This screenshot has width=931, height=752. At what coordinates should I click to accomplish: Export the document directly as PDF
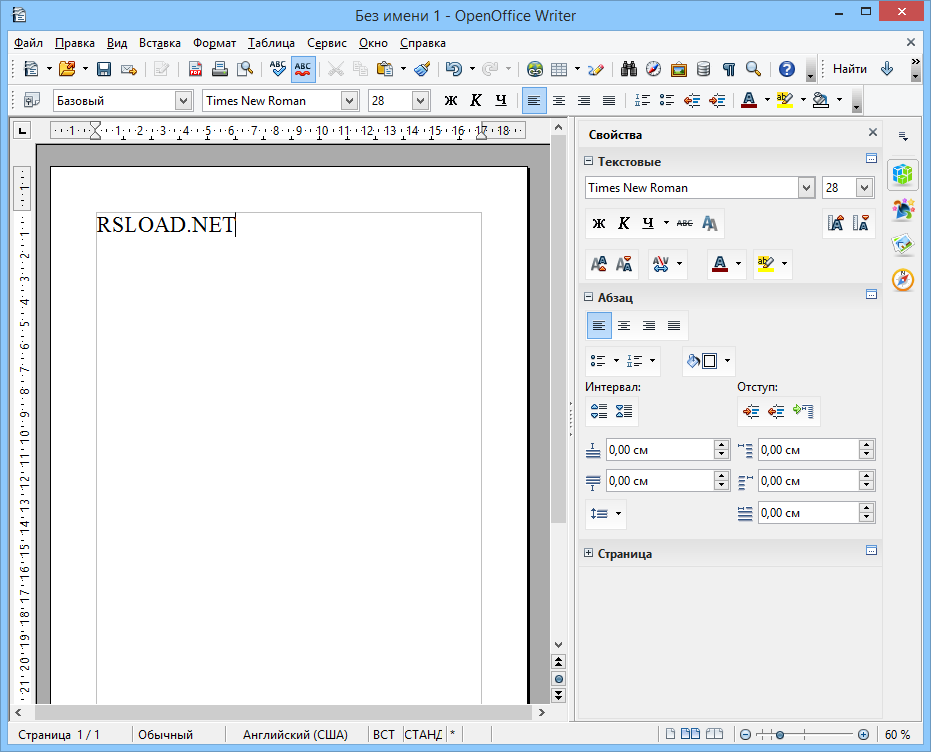point(195,68)
